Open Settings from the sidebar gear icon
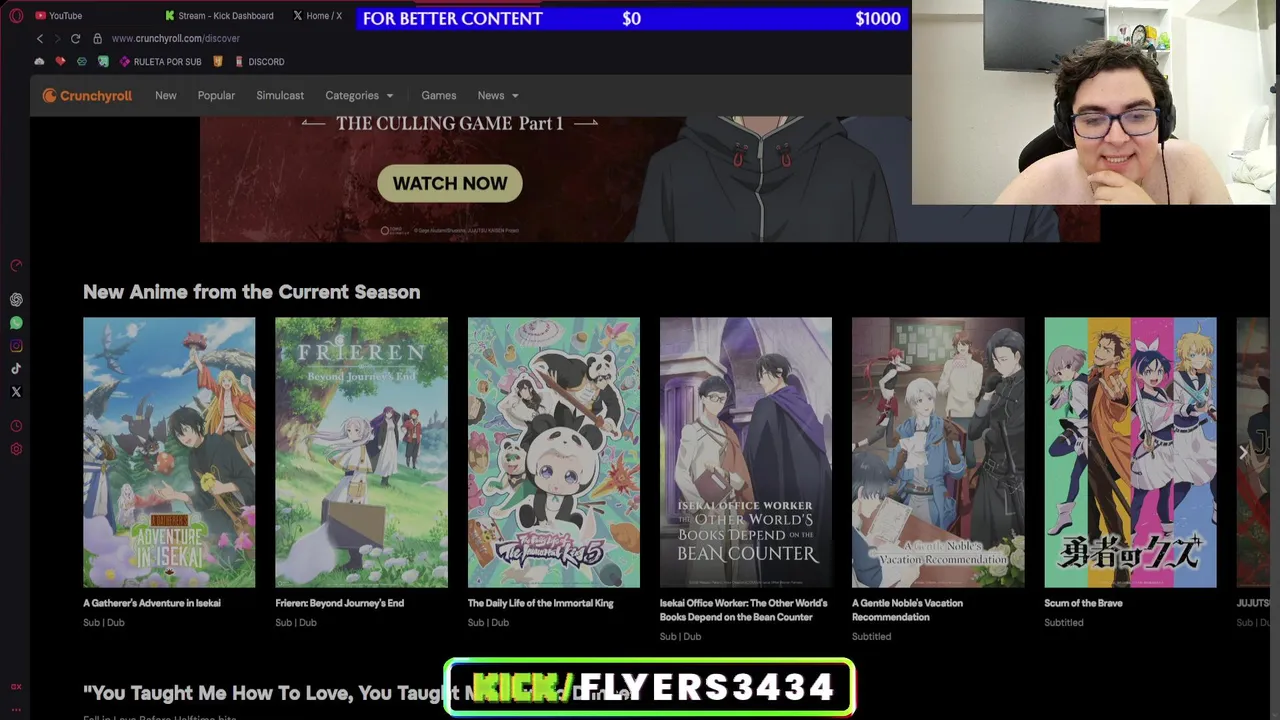 pyautogui.click(x=16, y=450)
